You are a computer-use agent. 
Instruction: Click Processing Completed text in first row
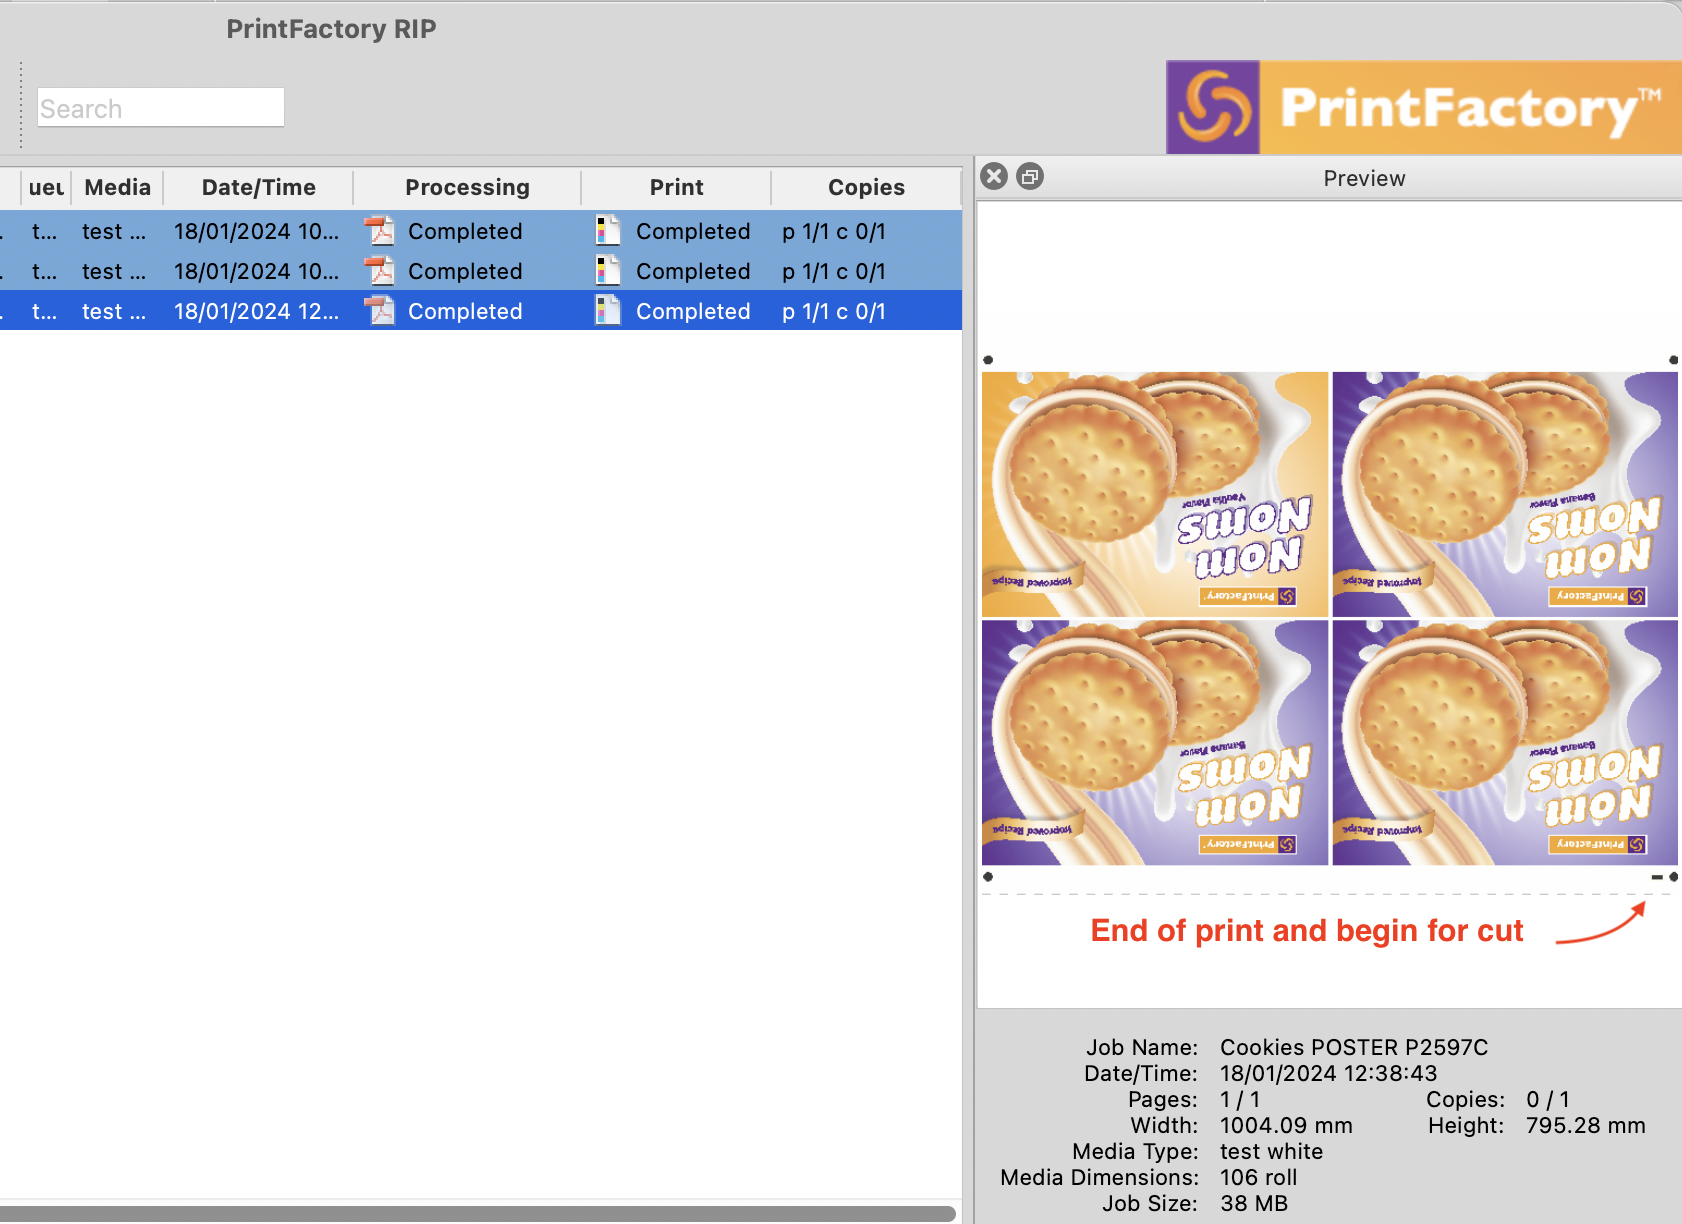[465, 231]
